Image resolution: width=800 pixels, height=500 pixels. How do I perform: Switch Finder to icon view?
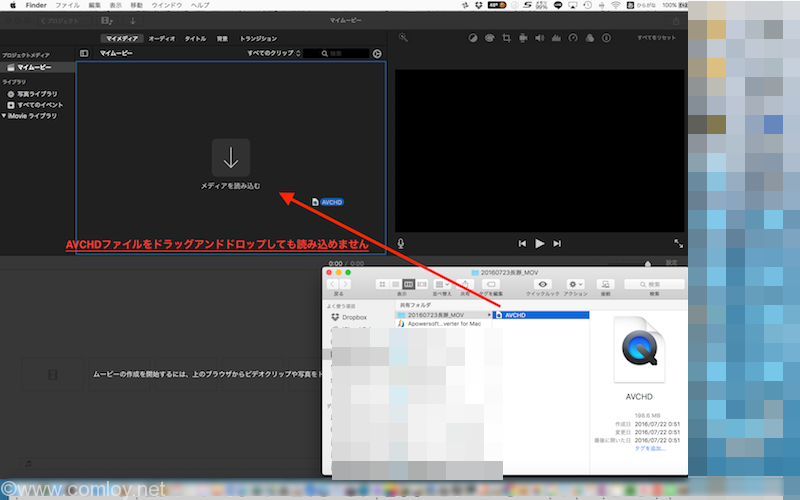click(382, 284)
